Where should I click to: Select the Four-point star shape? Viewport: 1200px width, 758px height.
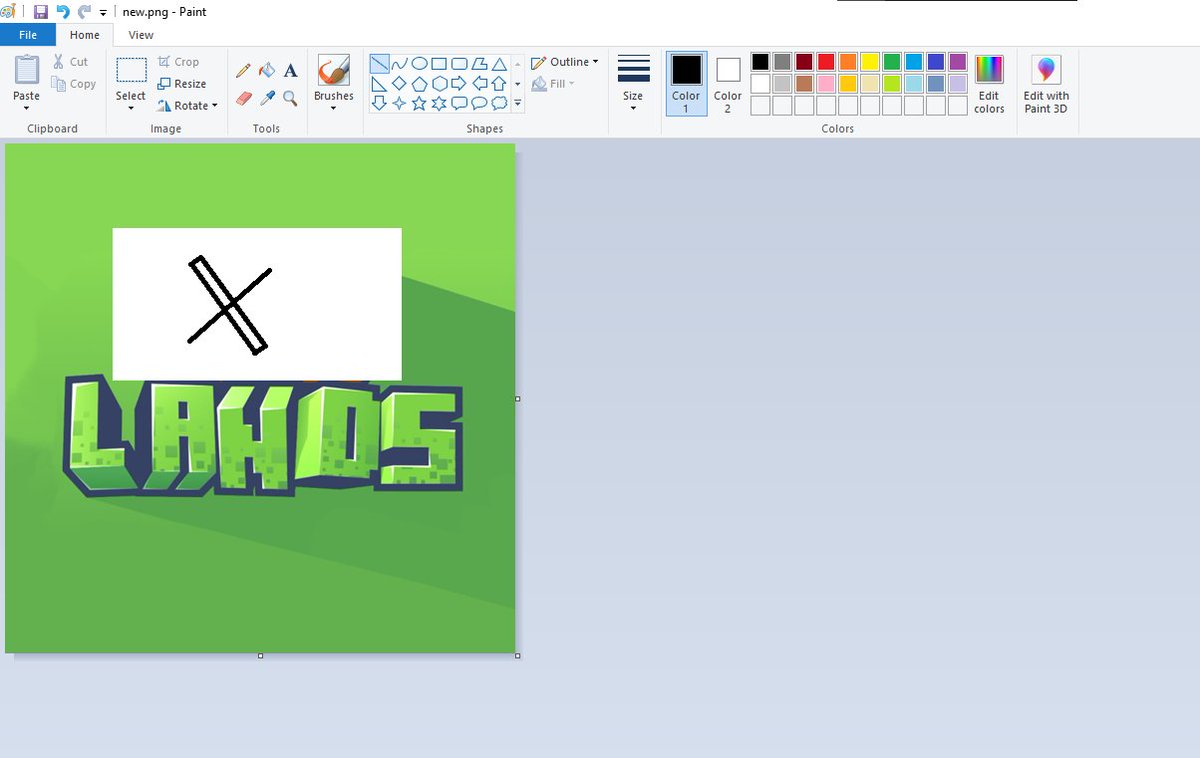pos(400,103)
